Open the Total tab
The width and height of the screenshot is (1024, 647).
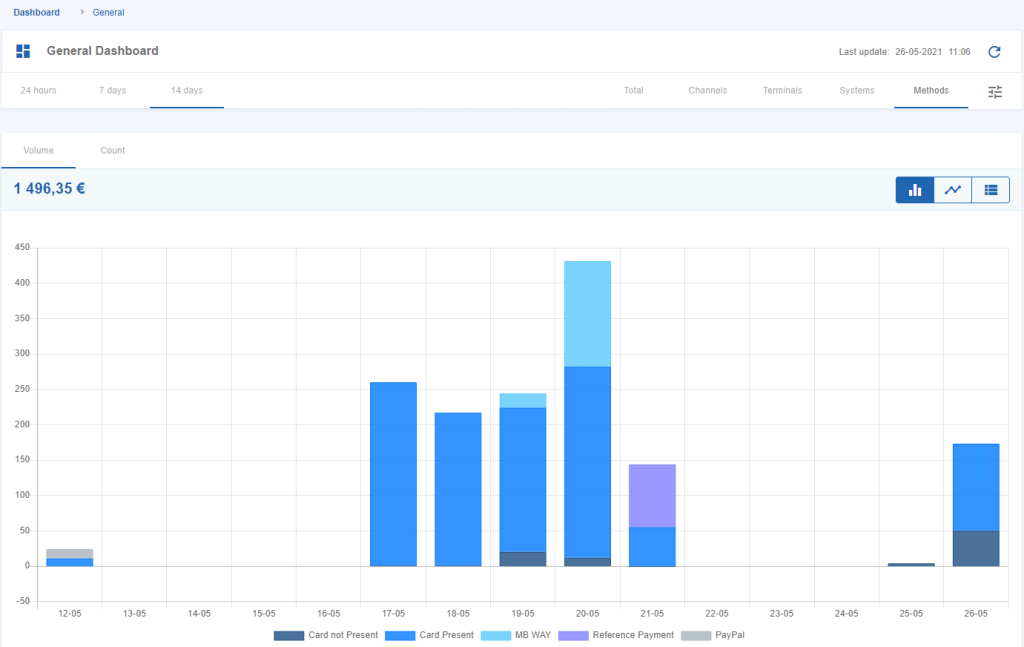click(633, 90)
